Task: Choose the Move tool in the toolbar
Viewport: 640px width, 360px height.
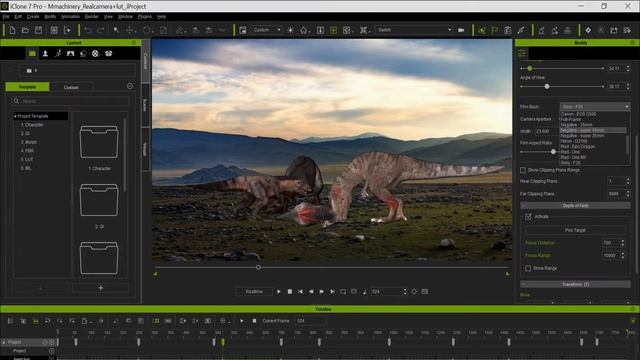Action: (130, 30)
